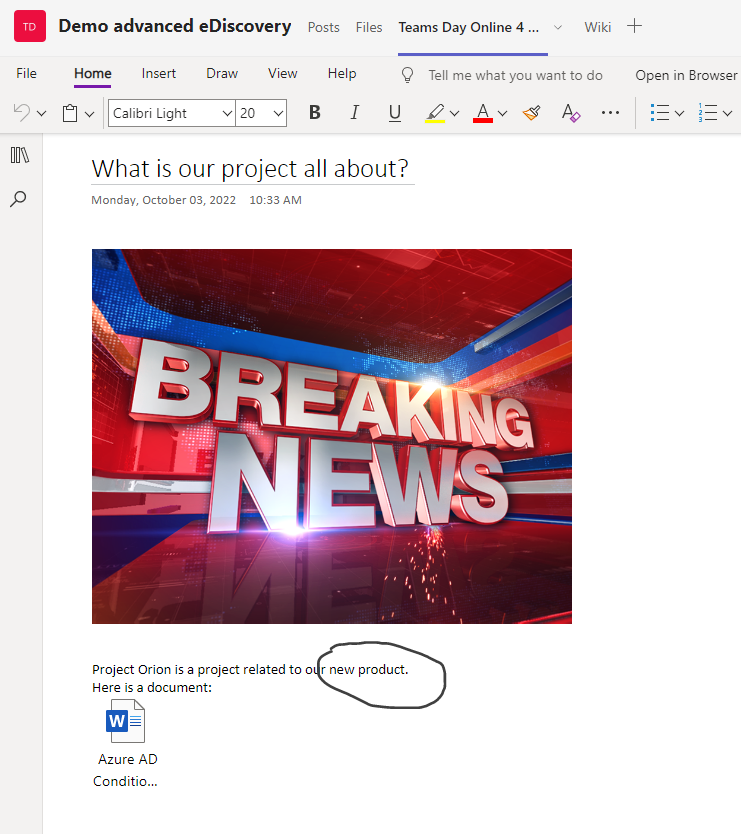
Task: Click the Undo arrow icon
Action: tap(22, 113)
